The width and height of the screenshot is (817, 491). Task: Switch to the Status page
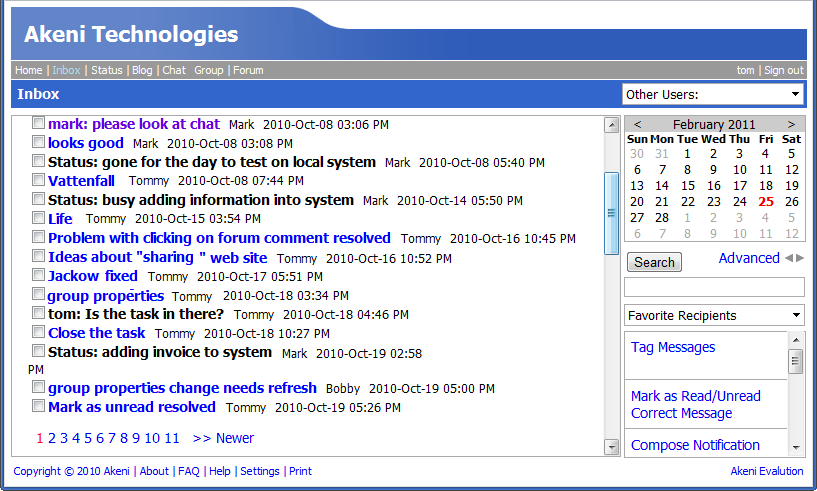point(106,70)
